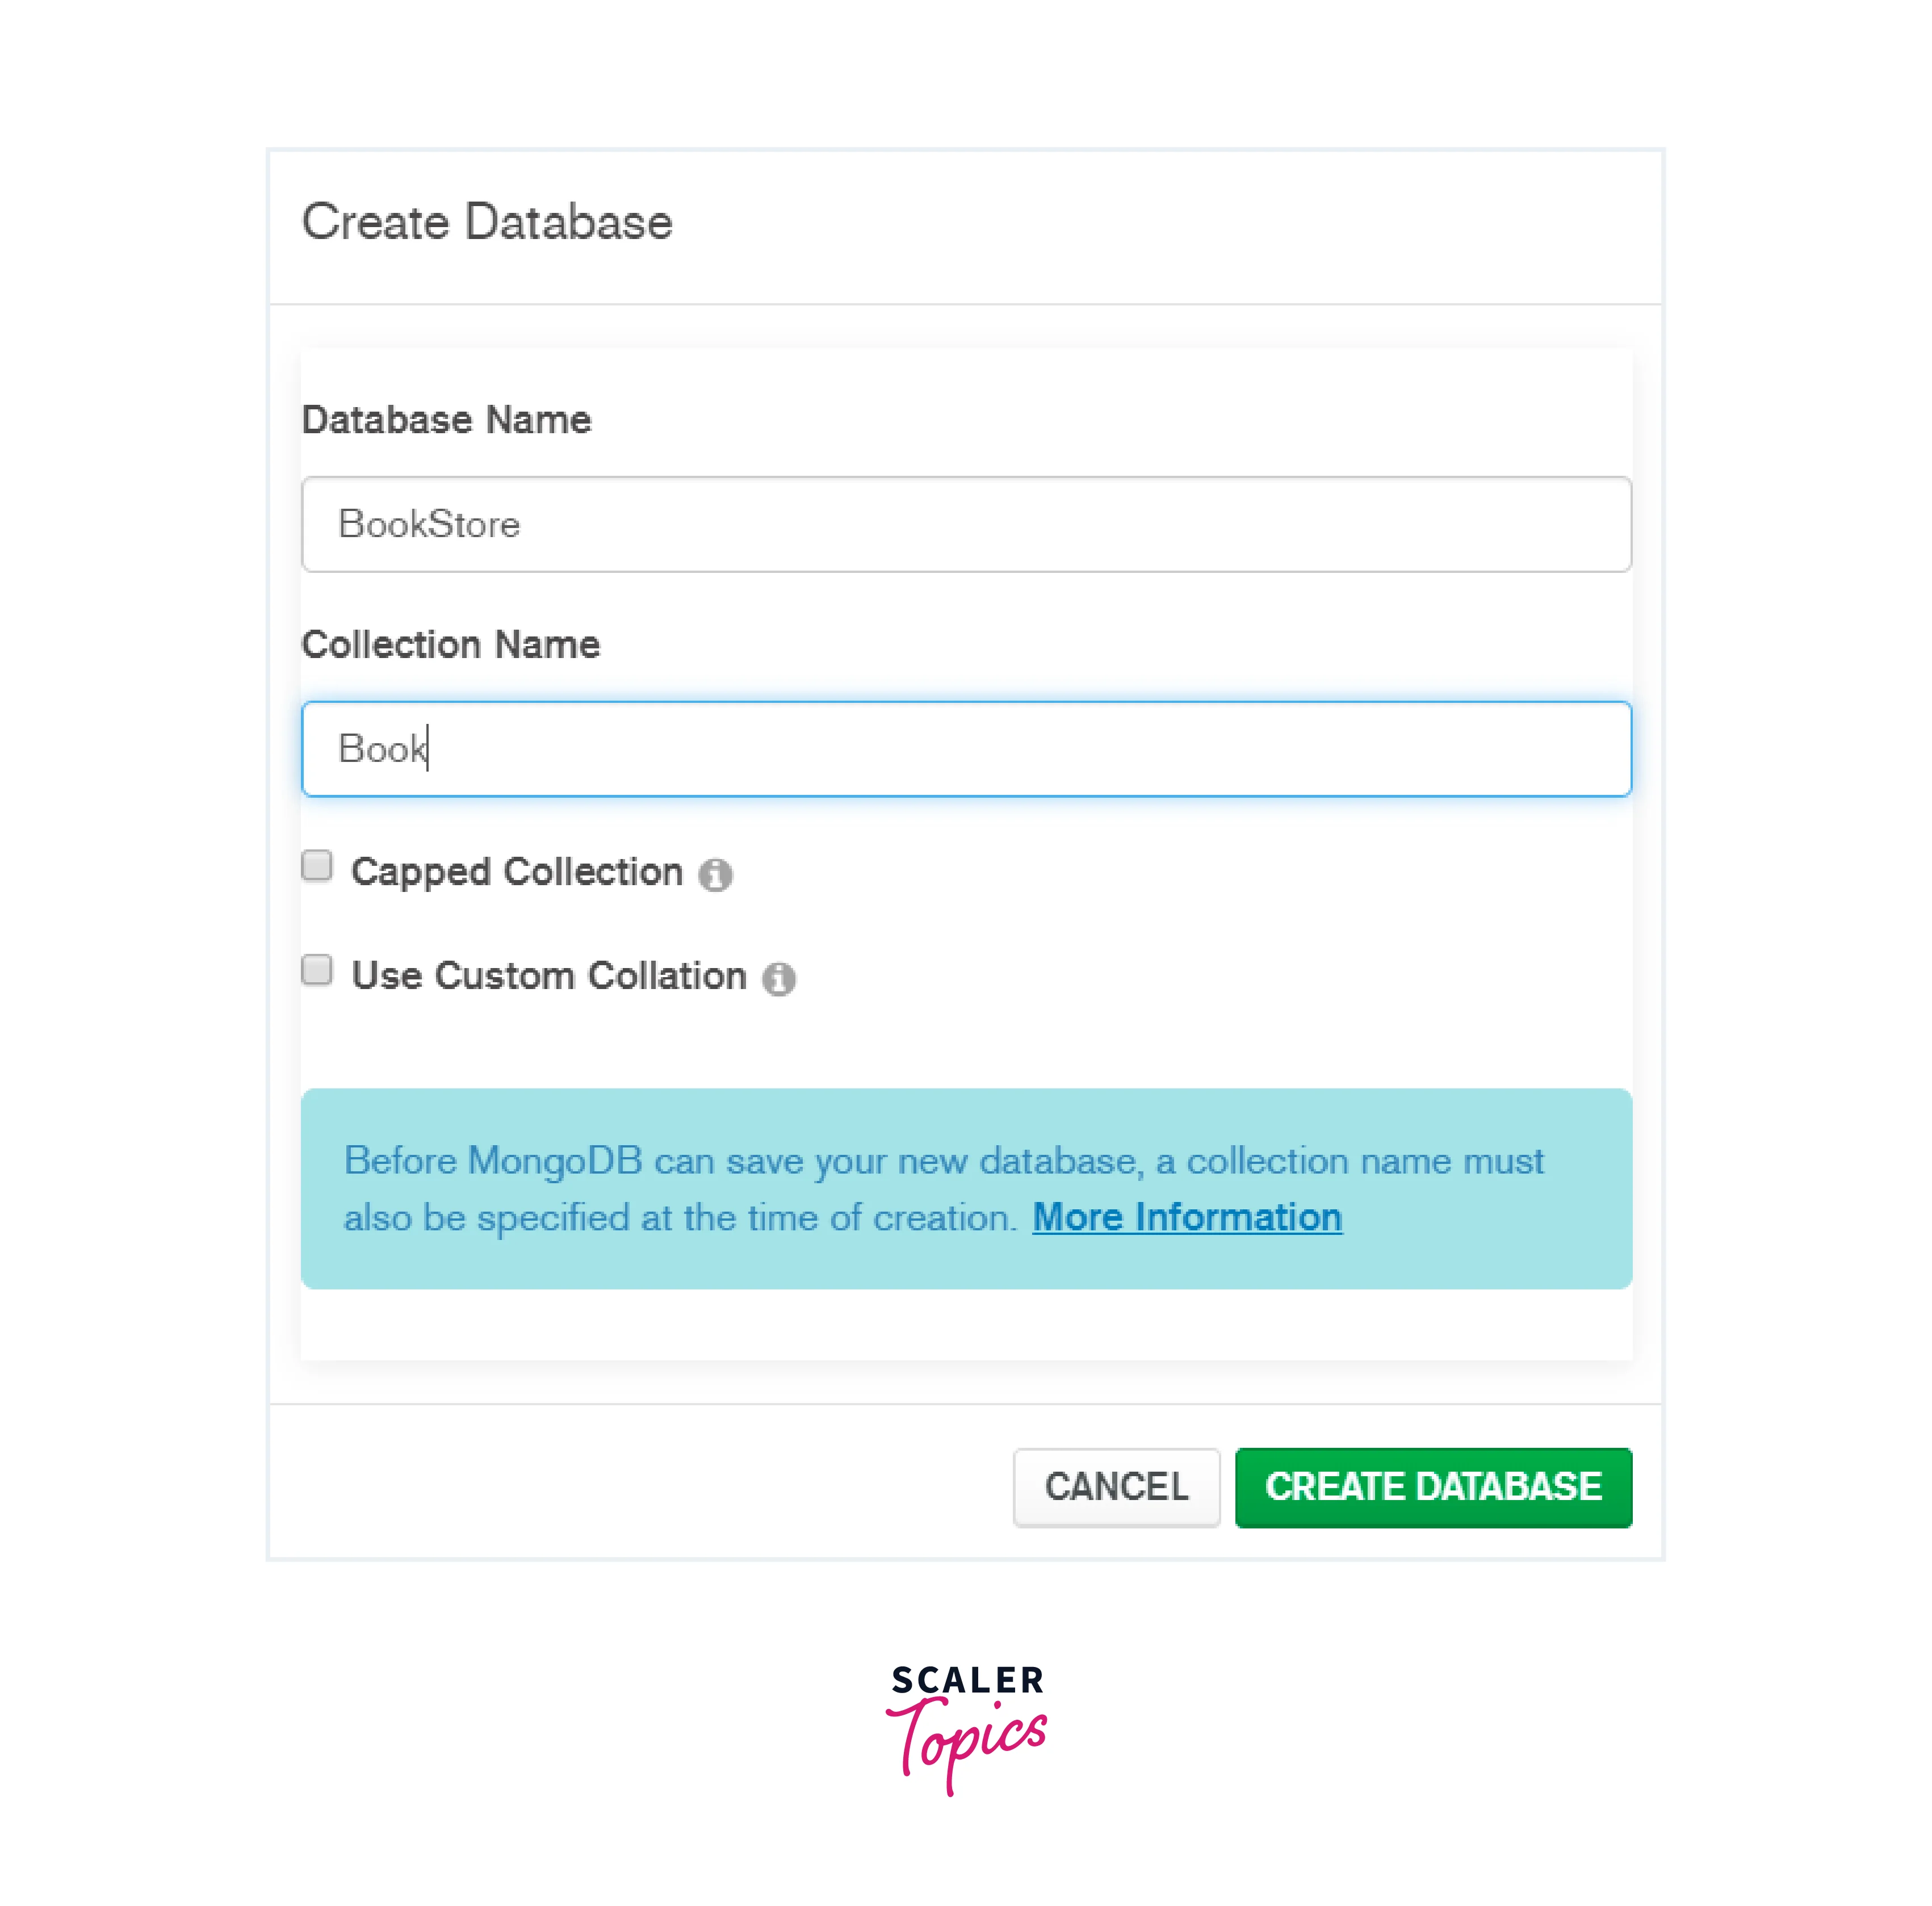Click the SCALER logo wordmark
1932x1906 pixels.
click(967, 1680)
